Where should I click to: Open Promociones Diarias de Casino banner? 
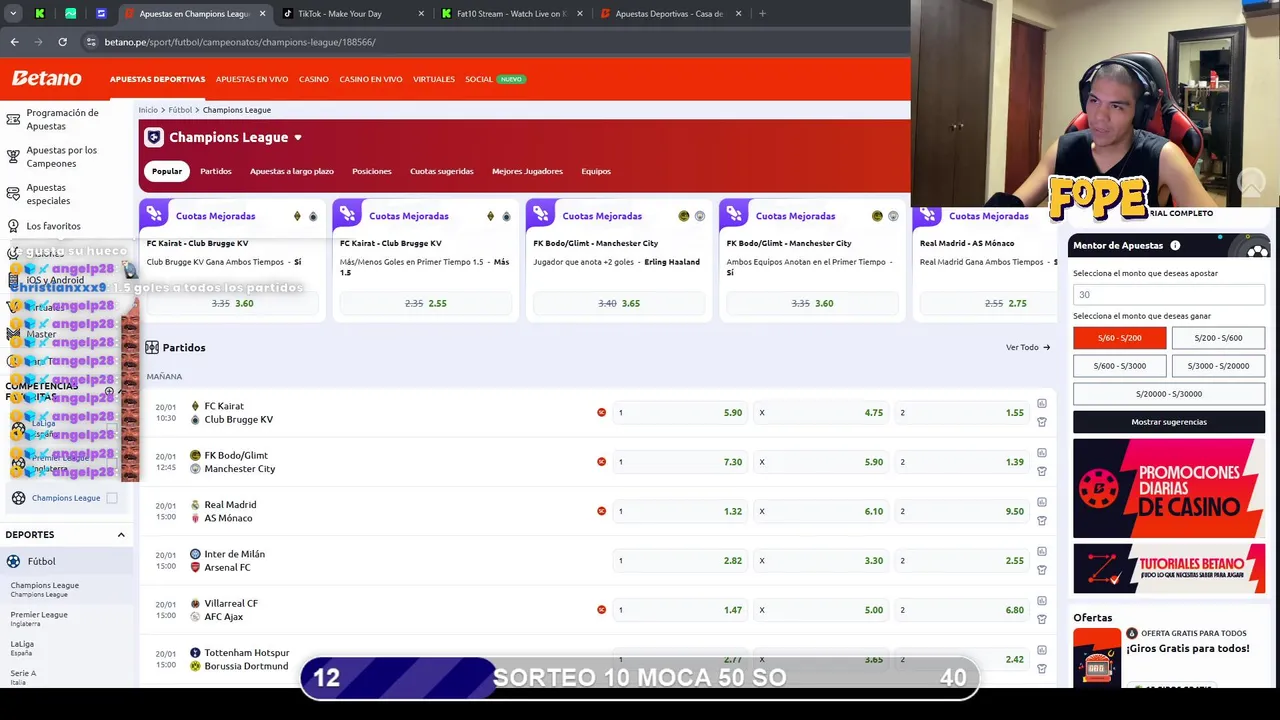point(1169,488)
